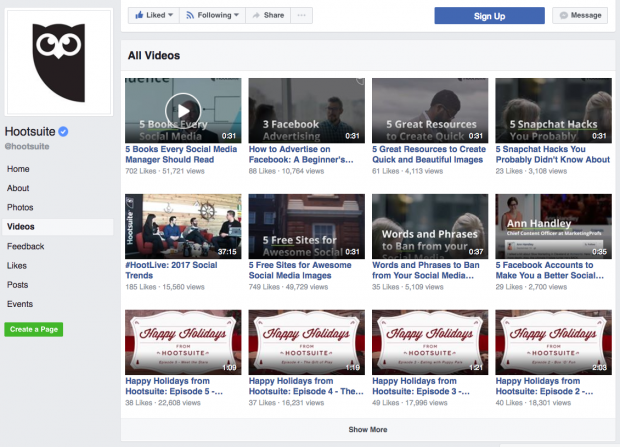Click the 185 Likes · 15,560 views text

pyautogui.click(x=165, y=287)
